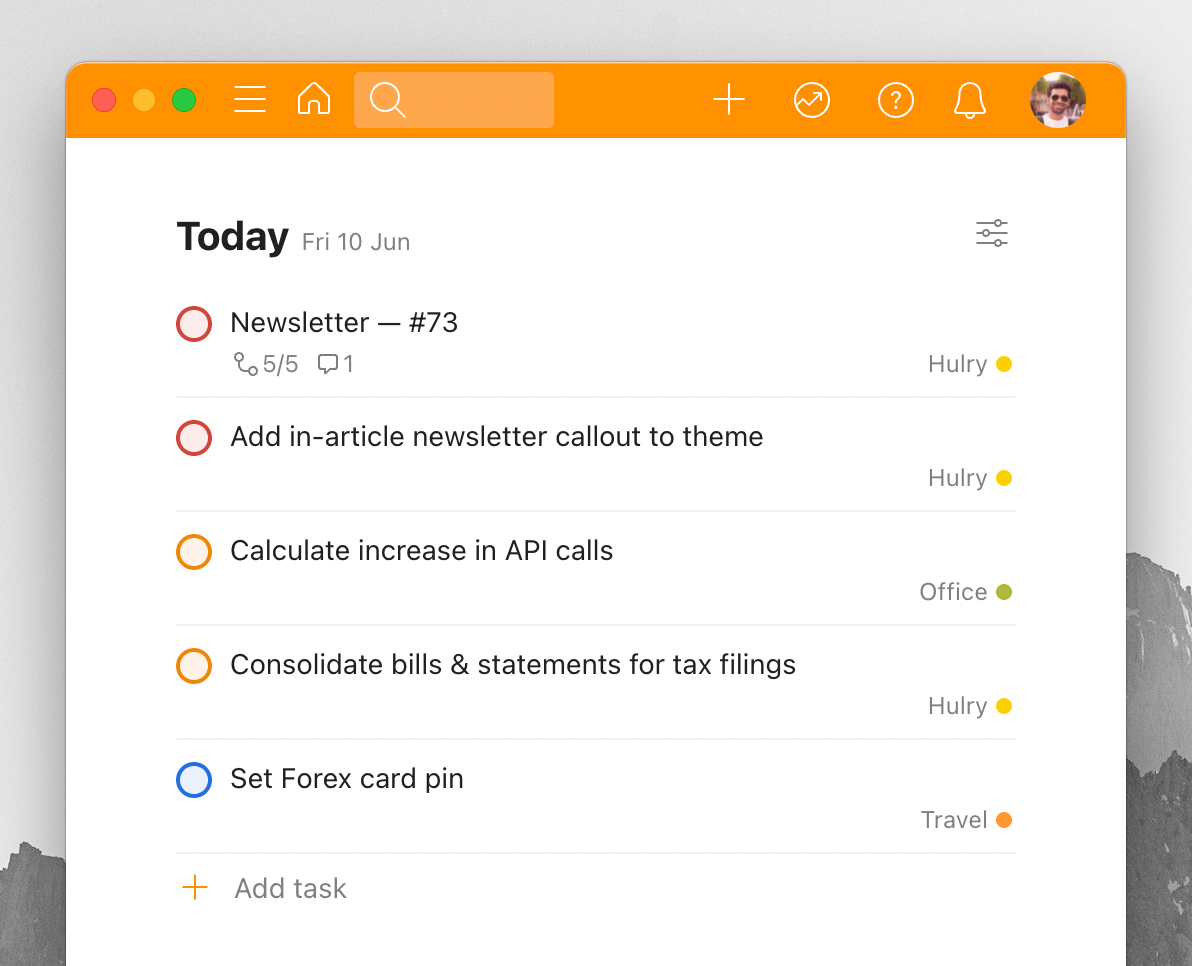Click the yellow Hulry dot on newsletter callout task

(x=1003, y=478)
